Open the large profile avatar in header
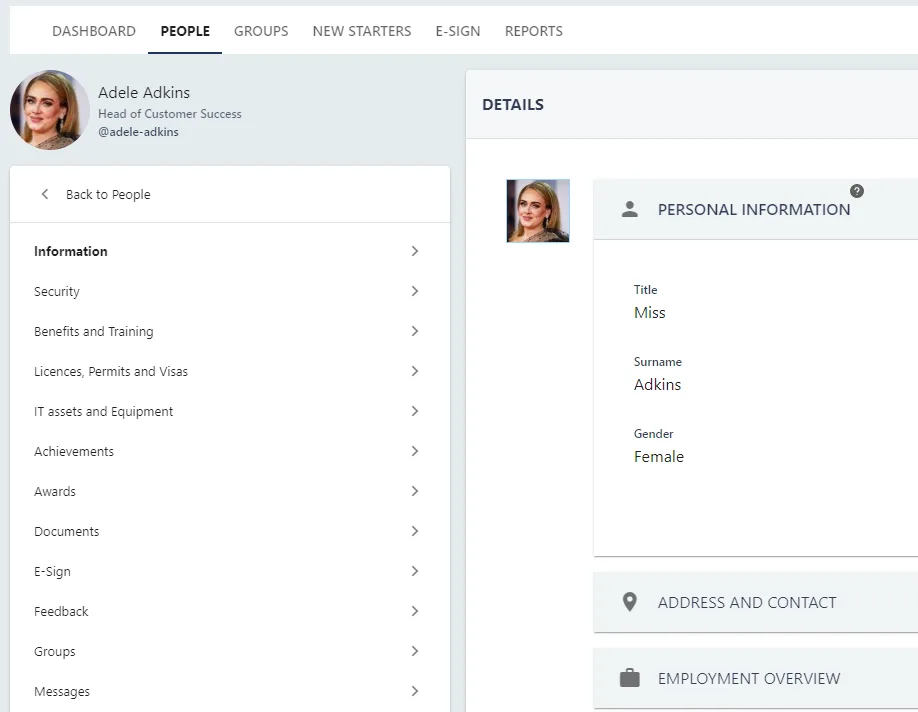Image resolution: width=918 pixels, height=712 pixels. pyautogui.click(x=49, y=110)
